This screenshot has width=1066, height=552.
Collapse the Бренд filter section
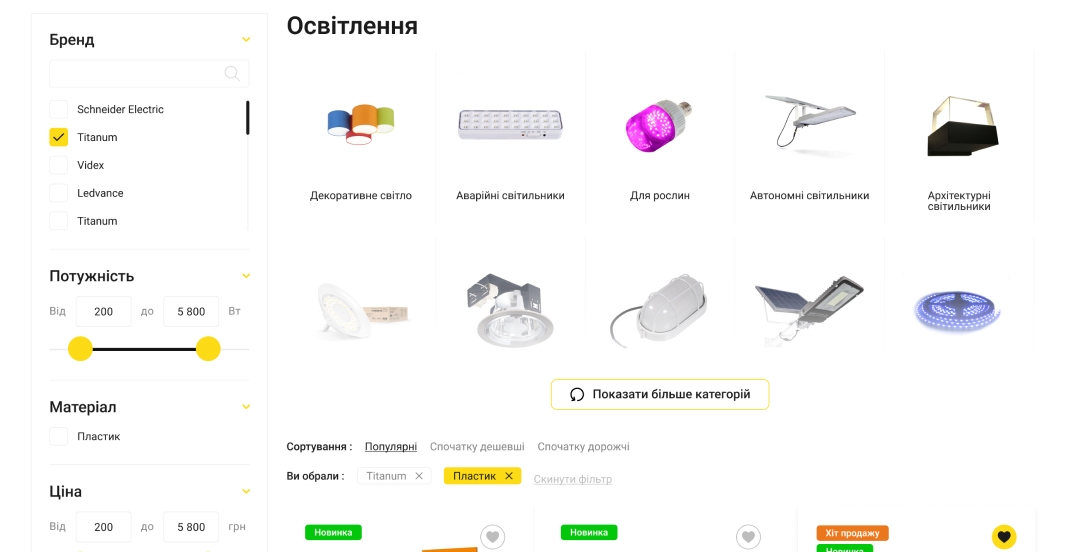pos(246,39)
